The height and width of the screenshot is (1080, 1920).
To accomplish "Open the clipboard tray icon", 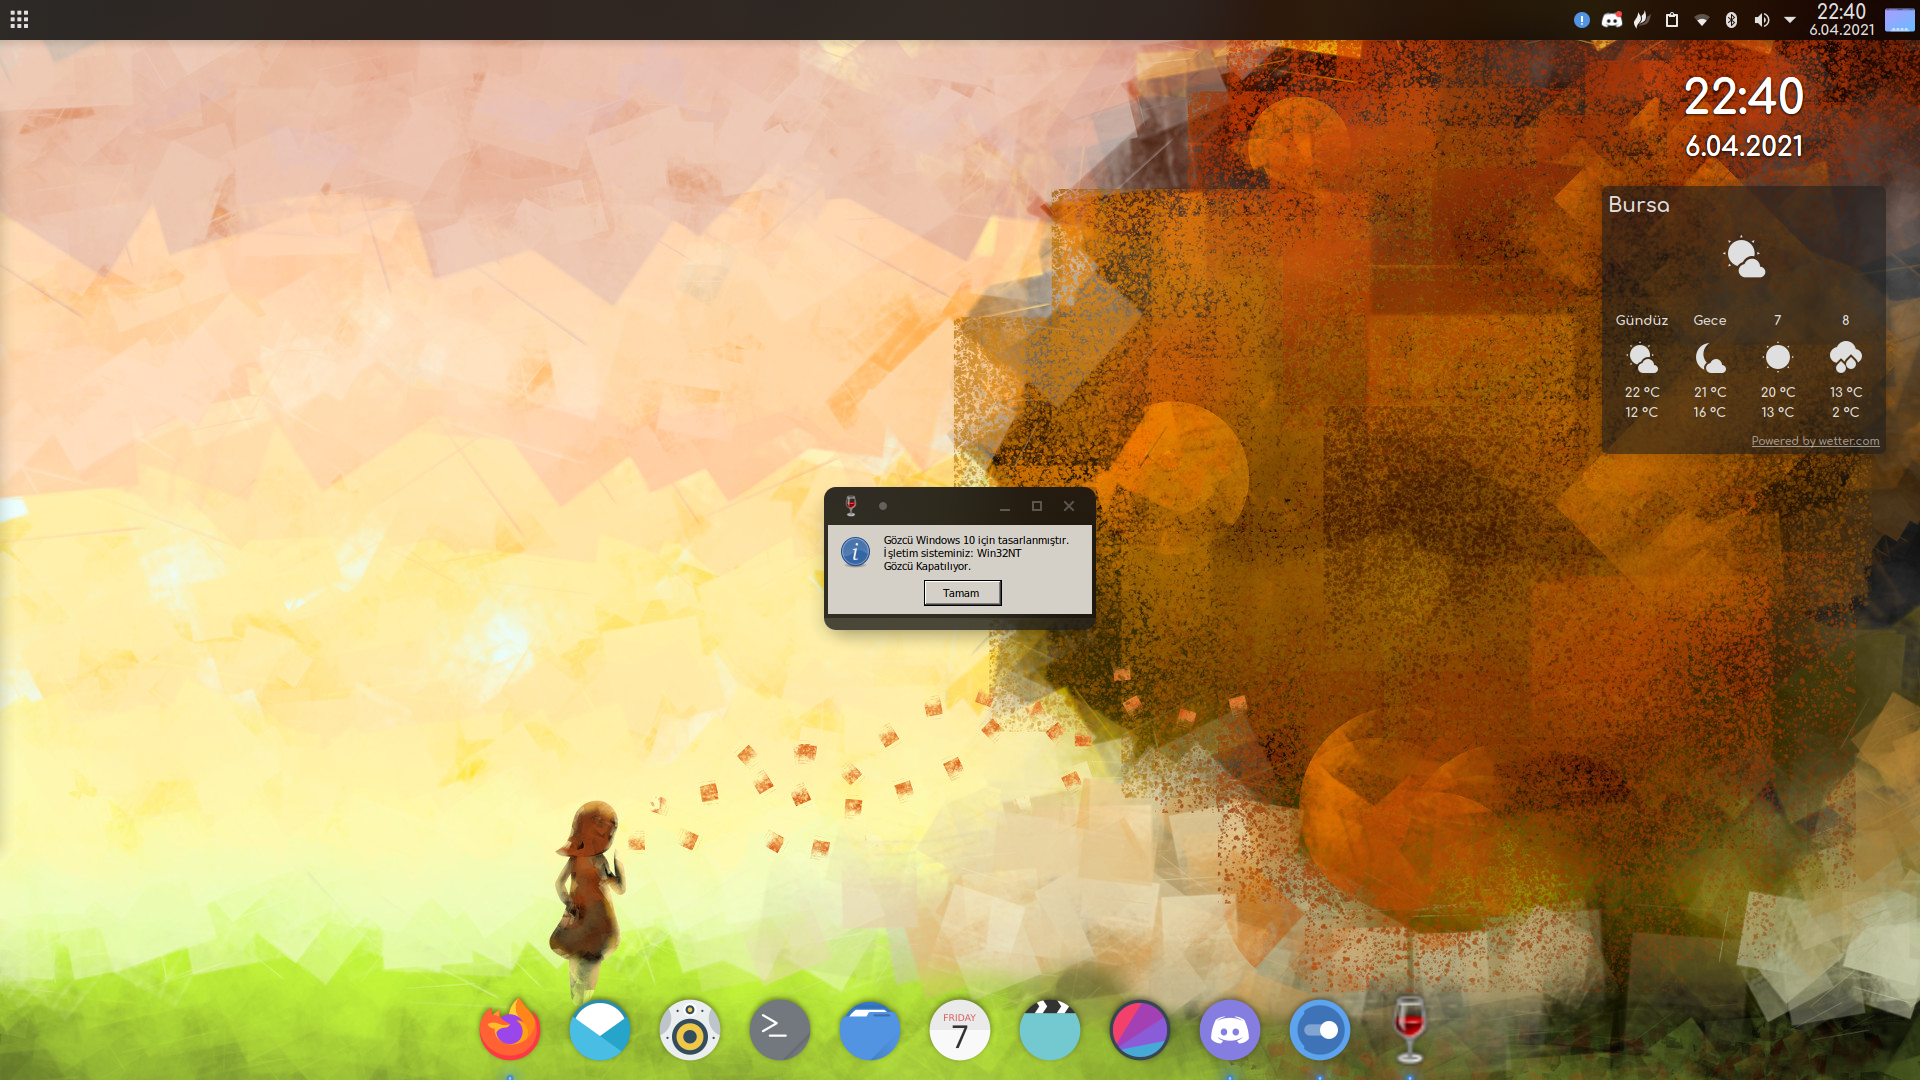I will (x=1671, y=20).
